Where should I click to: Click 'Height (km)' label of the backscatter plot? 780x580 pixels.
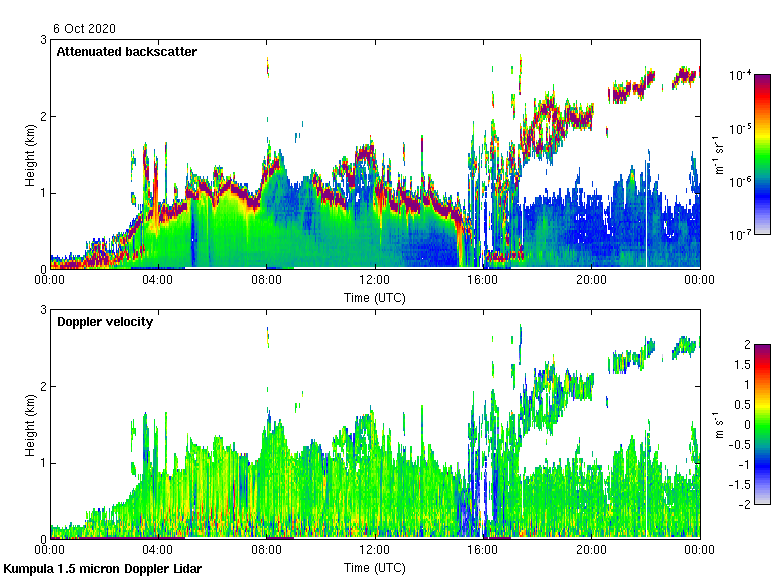(31, 154)
